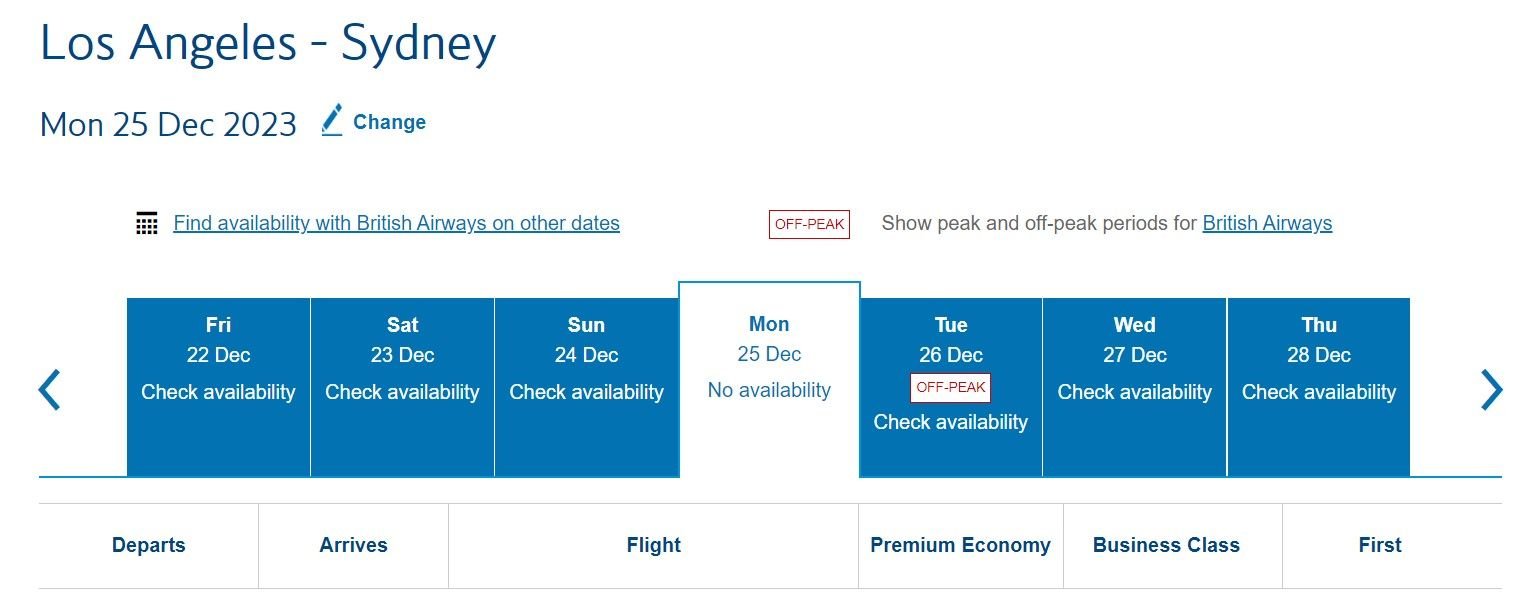This screenshot has height=610, width=1516.
Task: Click the pencil Change icon
Action: point(332,120)
